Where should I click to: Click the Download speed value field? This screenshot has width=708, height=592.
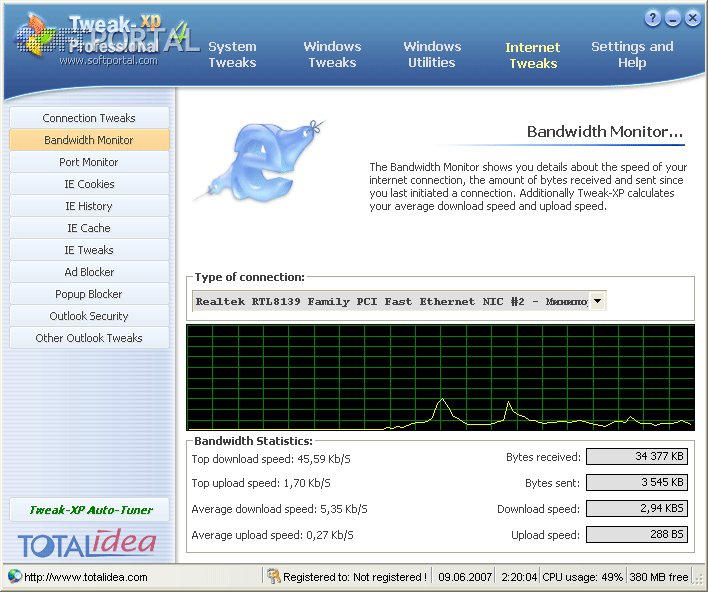(x=637, y=508)
